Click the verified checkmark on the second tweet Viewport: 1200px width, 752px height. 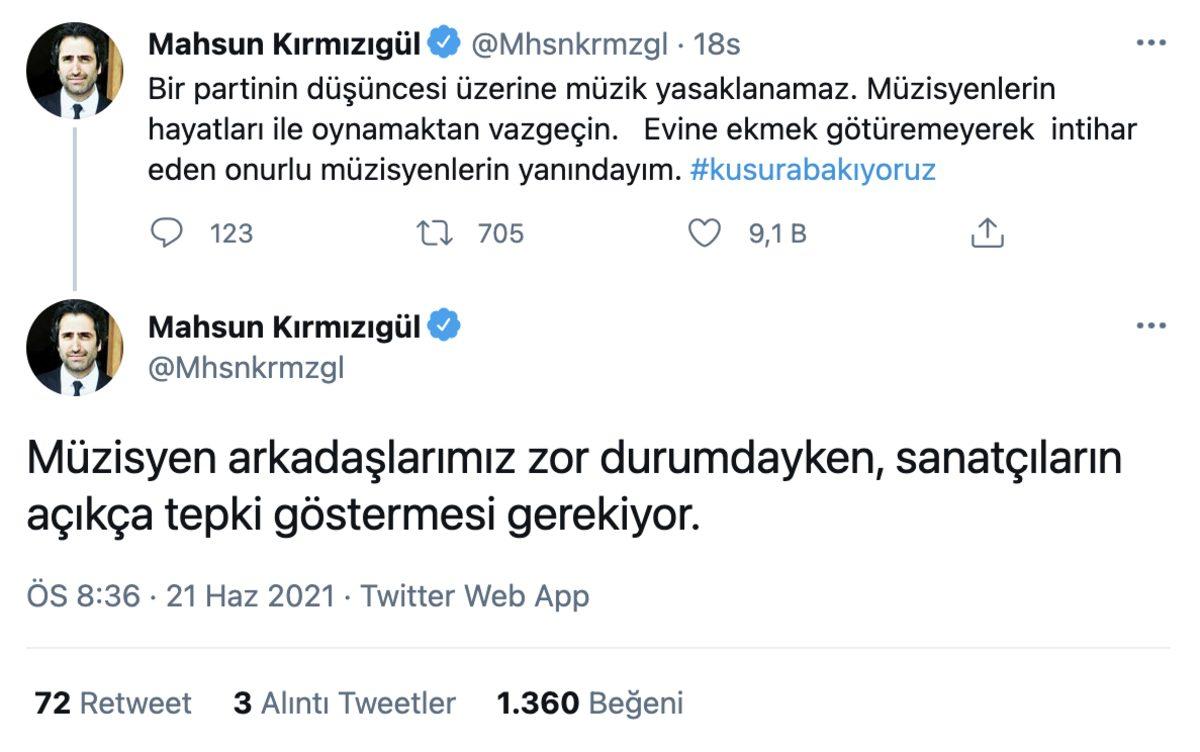pyautogui.click(x=442, y=327)
